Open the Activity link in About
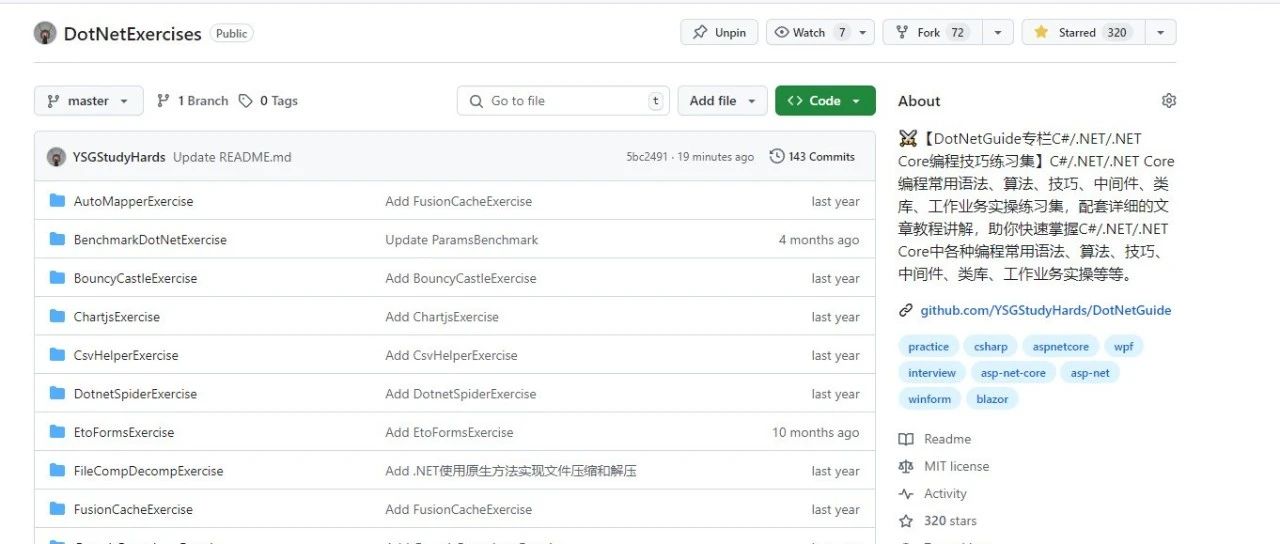 click(945, 494)
